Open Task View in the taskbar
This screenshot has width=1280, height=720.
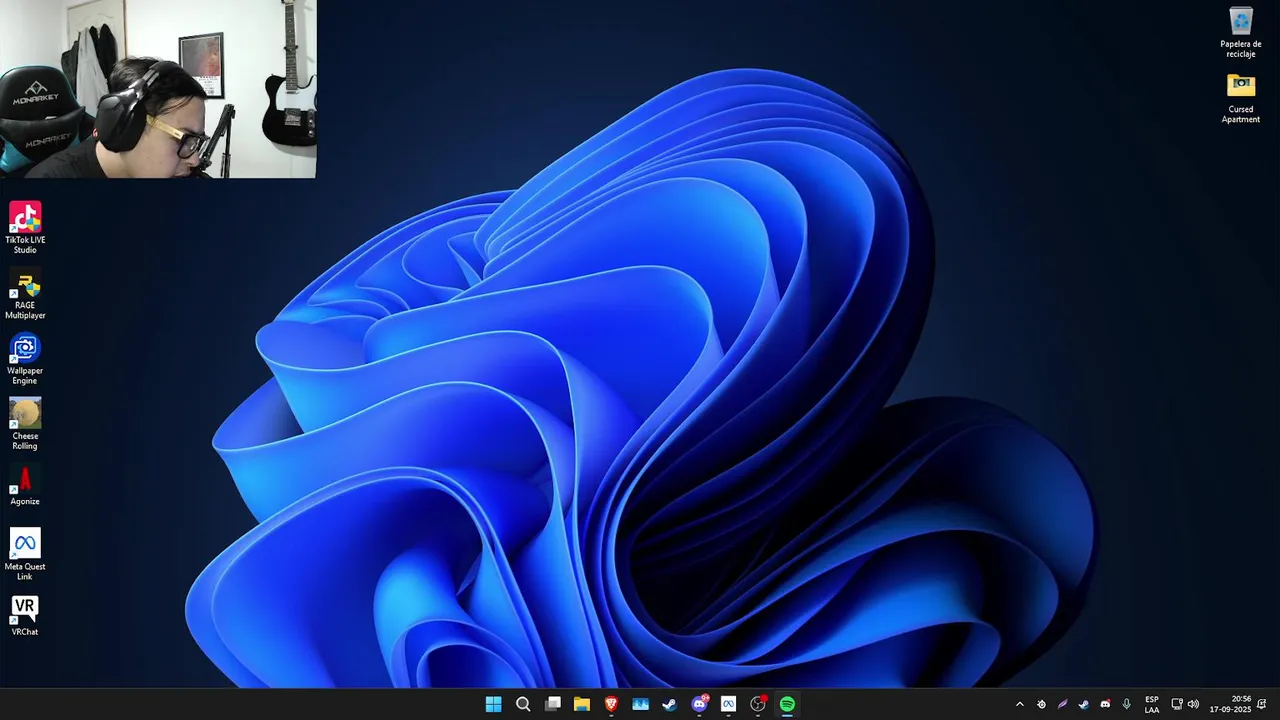pos(552,704)
